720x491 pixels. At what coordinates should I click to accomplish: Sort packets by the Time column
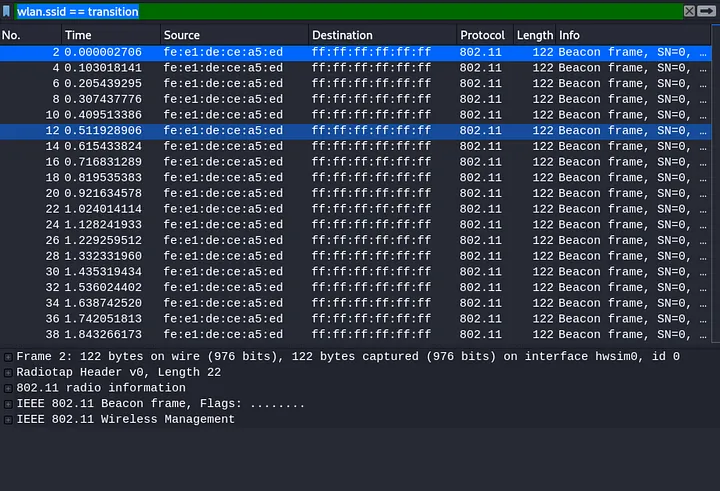click(x=110, y=35)
